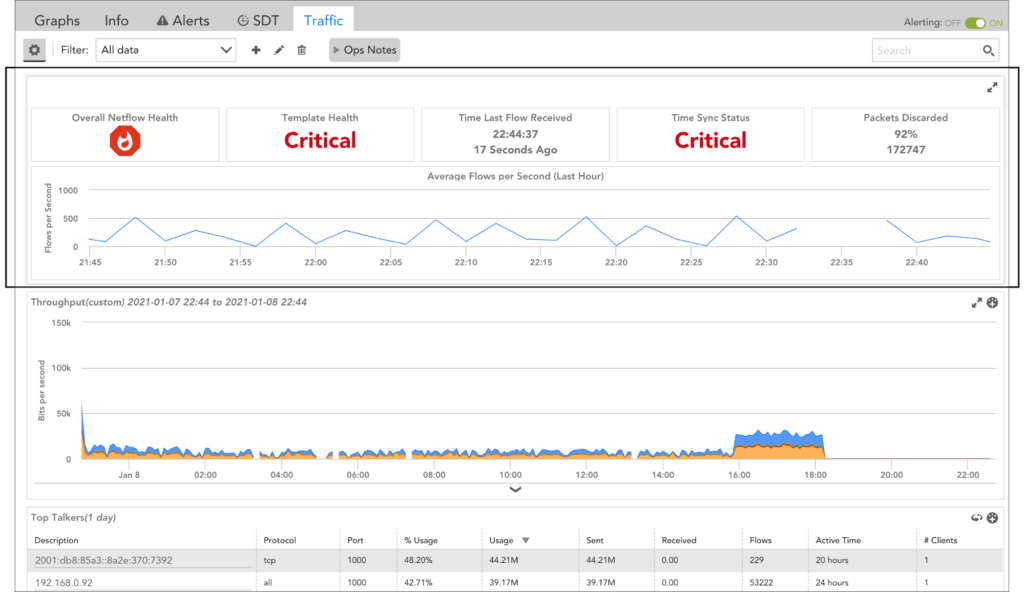Click the tcp protocol cell
This screenshot has width=1024, height=592.
[269, 561]
